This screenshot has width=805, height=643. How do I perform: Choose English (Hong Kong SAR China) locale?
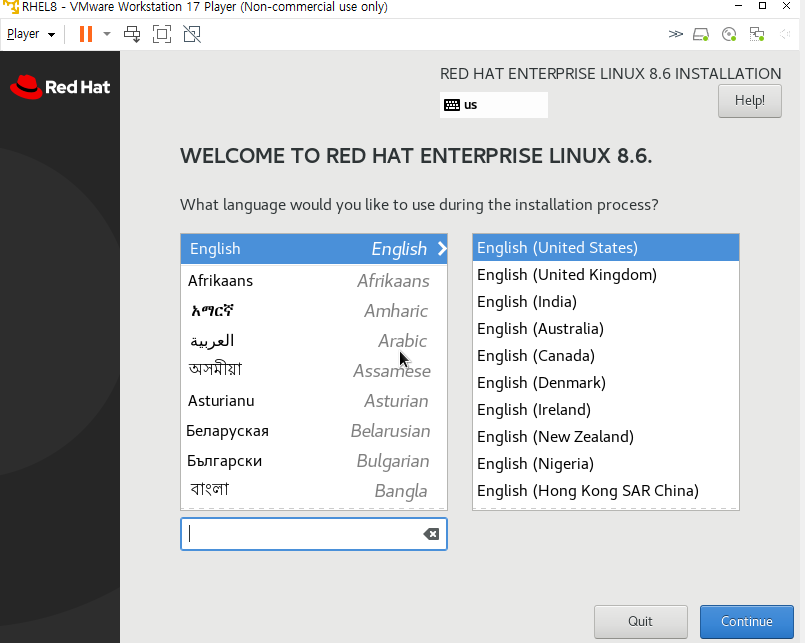(606, 490)
